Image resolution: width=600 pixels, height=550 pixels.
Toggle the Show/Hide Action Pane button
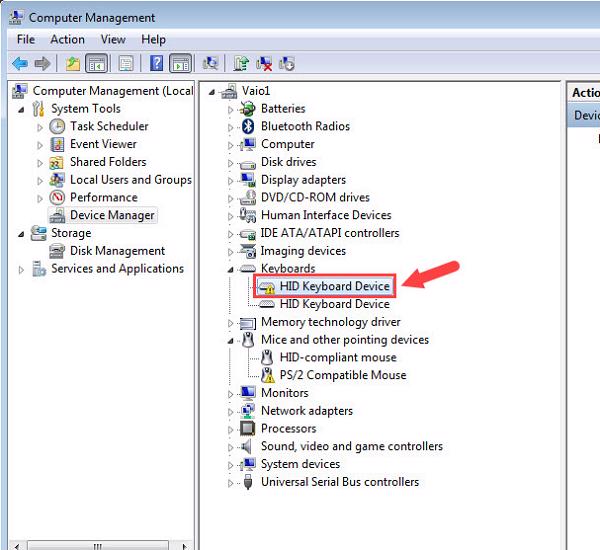[x=180, y=64]
